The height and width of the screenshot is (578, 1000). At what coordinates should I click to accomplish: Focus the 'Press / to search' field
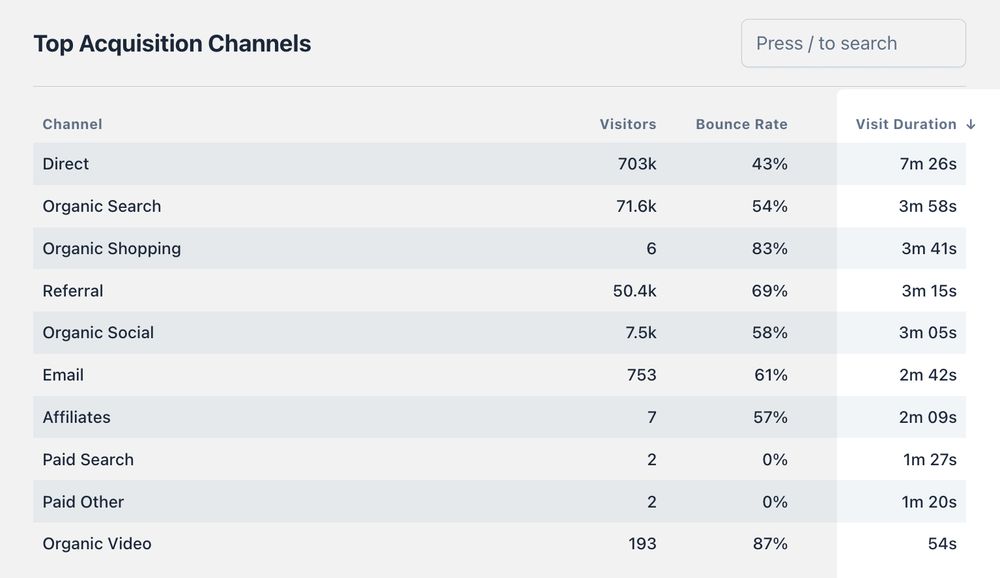pos(852,44)
